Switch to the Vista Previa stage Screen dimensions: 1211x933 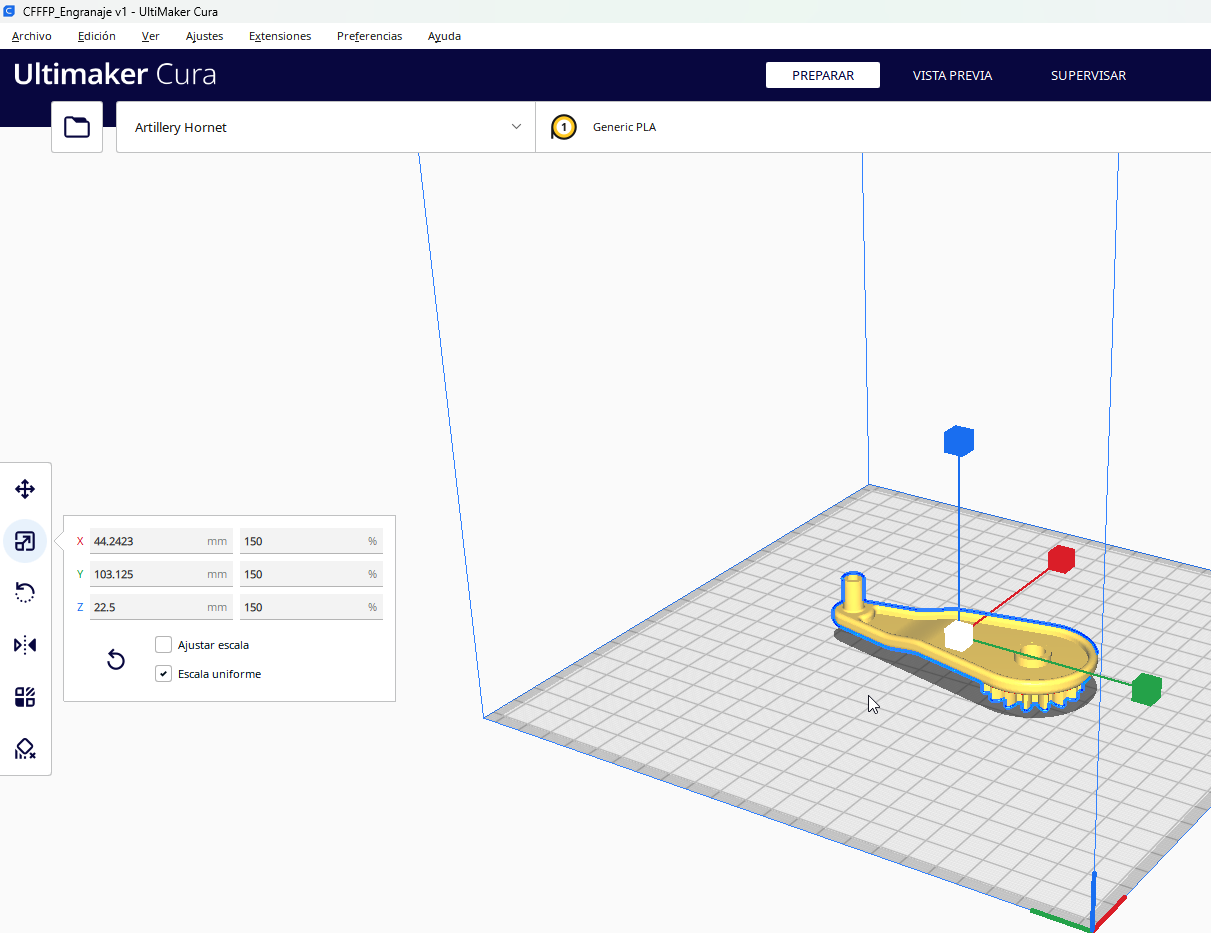pyautogui.click(x=952, y=75)
